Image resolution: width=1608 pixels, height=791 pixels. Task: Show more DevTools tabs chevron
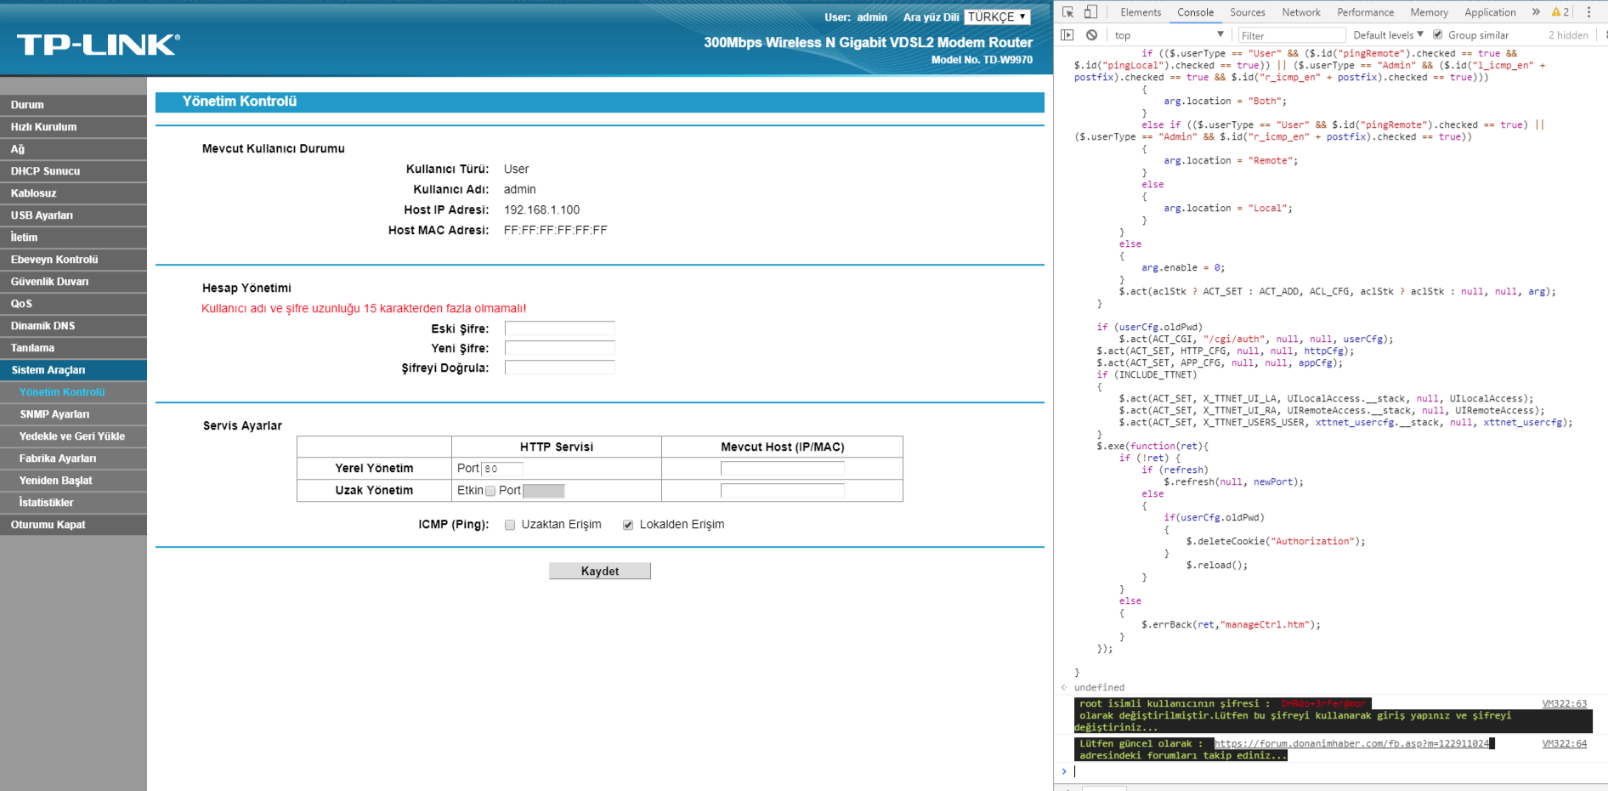pos(1536,12)
